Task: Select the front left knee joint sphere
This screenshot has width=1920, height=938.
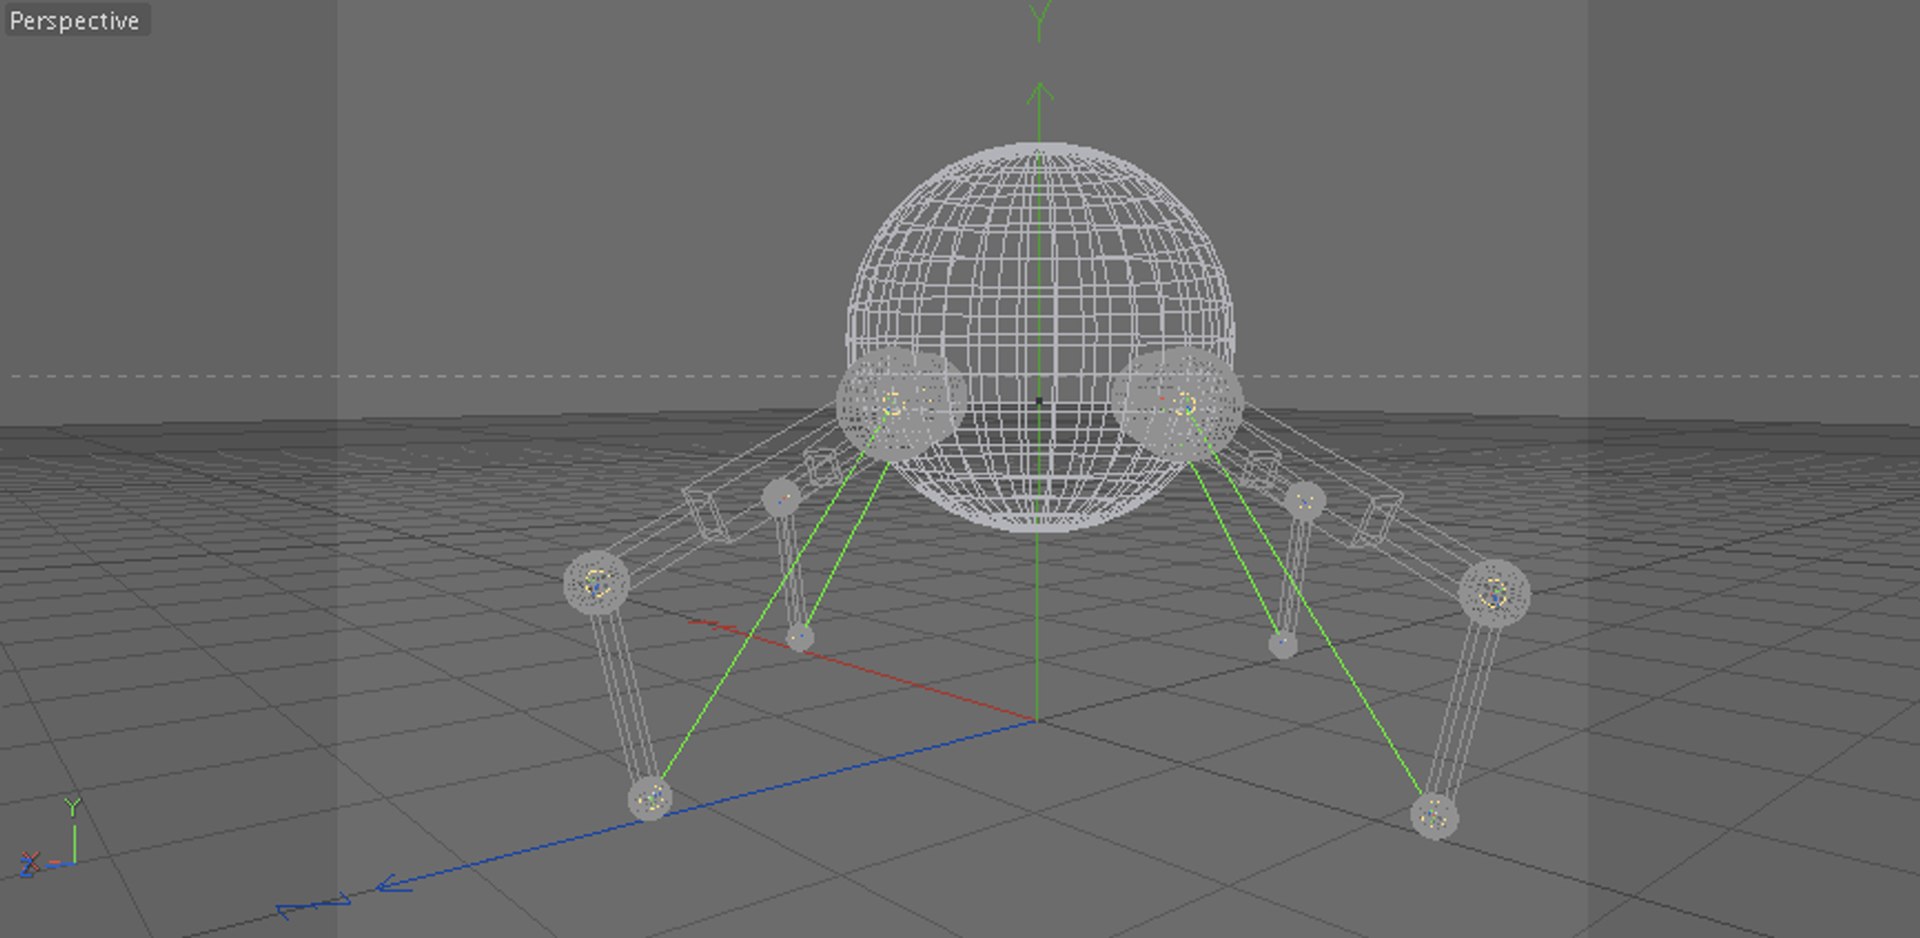Action: (x=597, y=583)
